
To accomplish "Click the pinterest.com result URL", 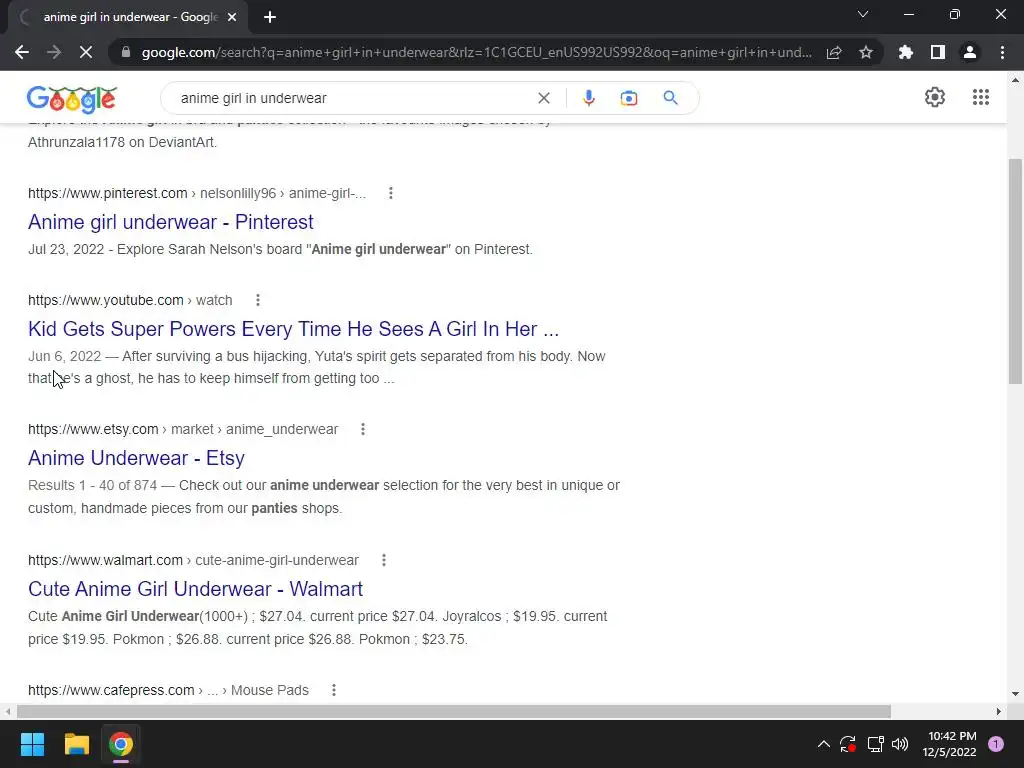I will [x=197, y=193].
